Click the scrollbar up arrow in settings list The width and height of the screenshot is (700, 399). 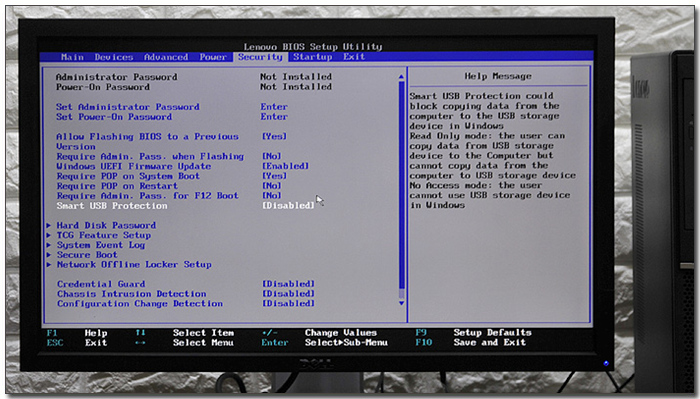pos(401,77)
